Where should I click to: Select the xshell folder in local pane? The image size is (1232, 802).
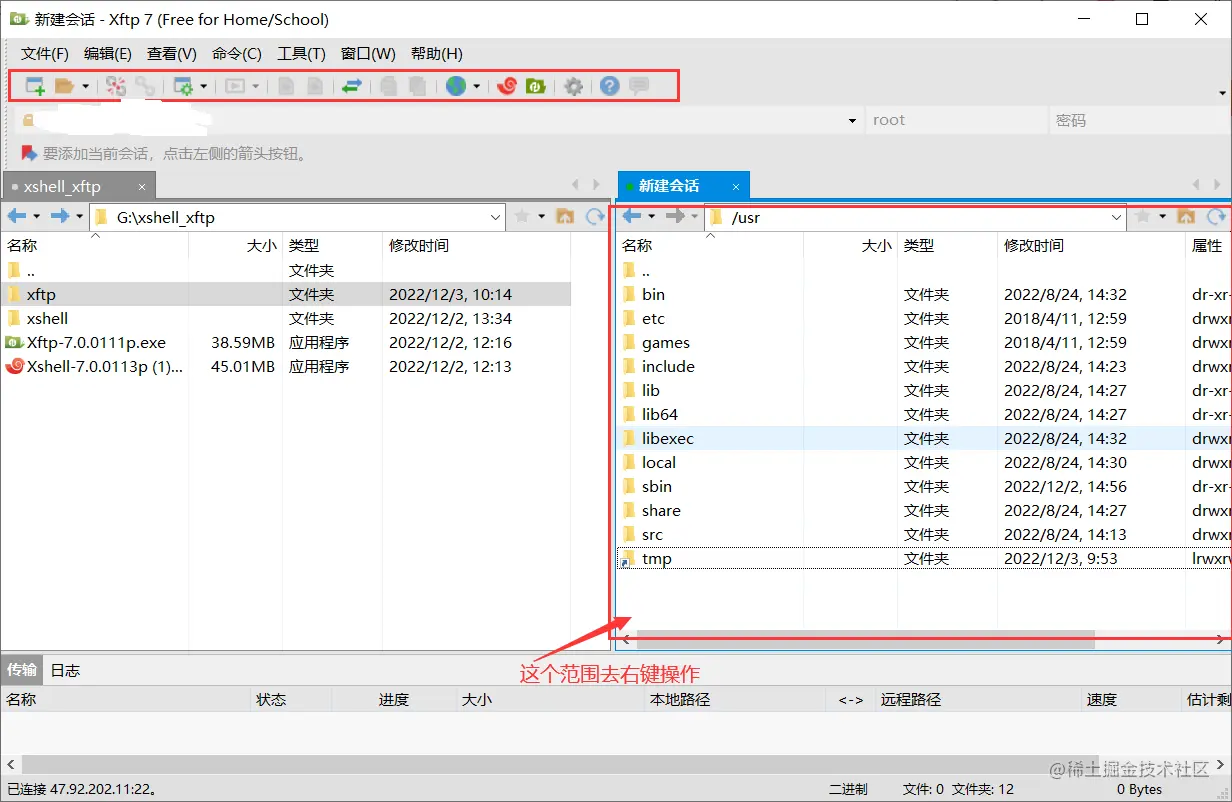click(x=286, y=318)
